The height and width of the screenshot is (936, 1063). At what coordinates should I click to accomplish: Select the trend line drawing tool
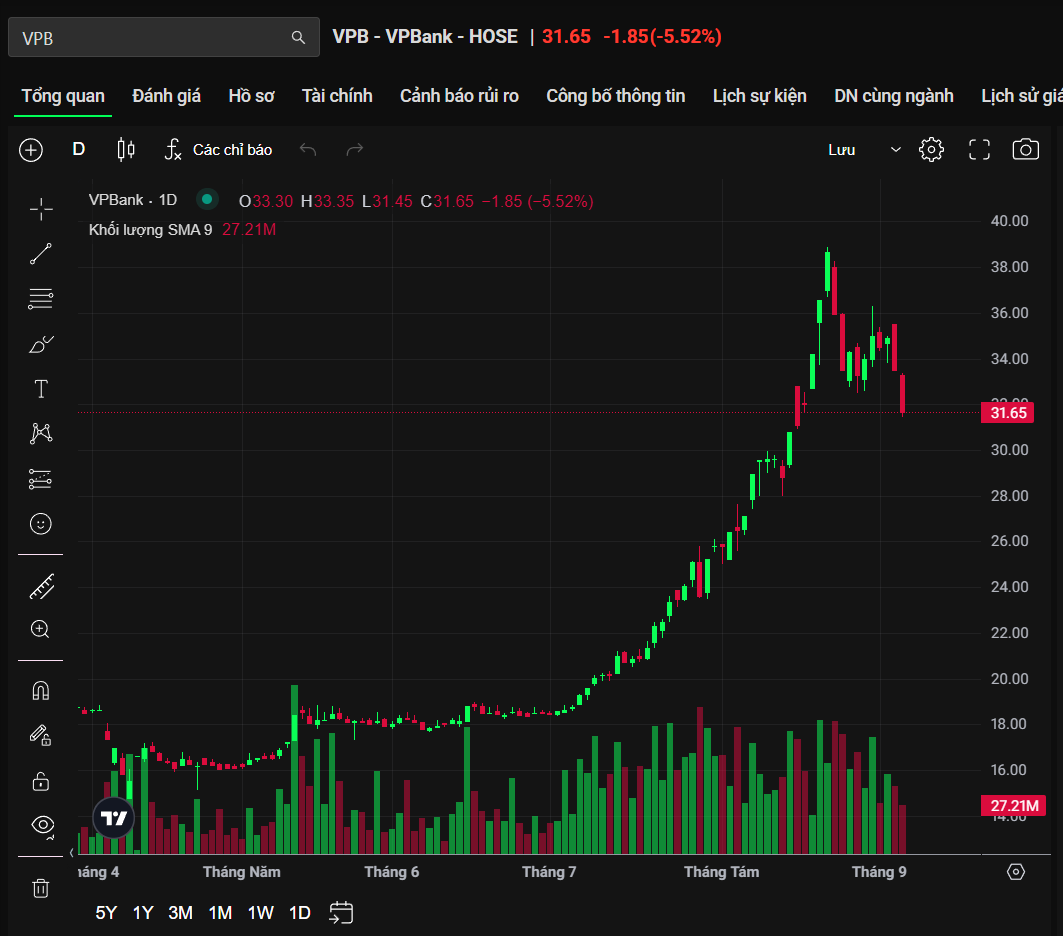(x=41, y=254)
